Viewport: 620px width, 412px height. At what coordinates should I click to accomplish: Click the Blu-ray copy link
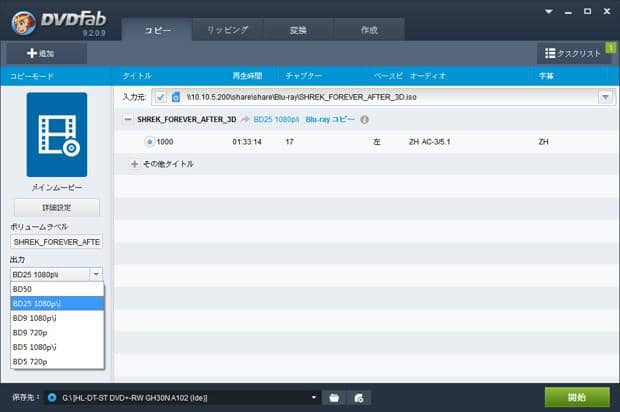pyautogui.click(x=330, y=119)
